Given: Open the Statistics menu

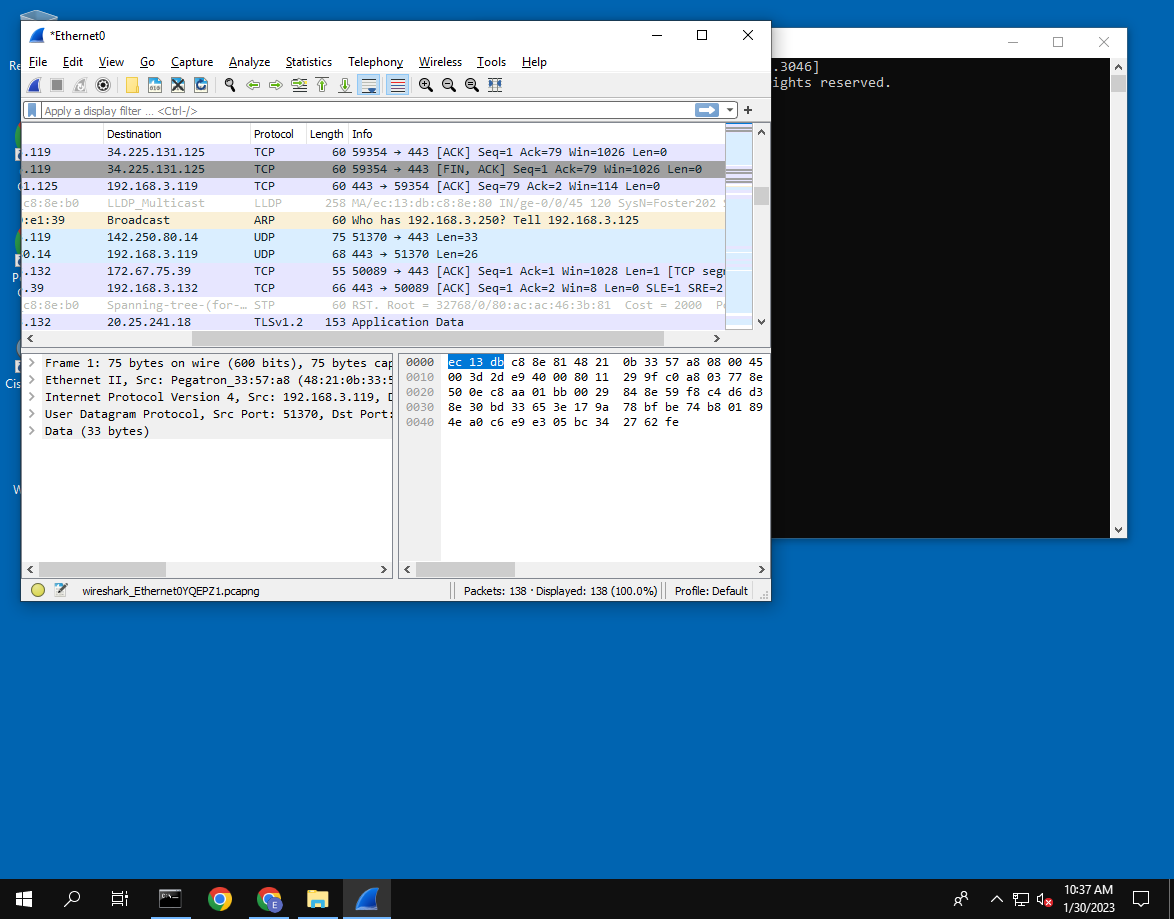Looking at the screenshot, I should pyautogui.click(x=308, y=62).
